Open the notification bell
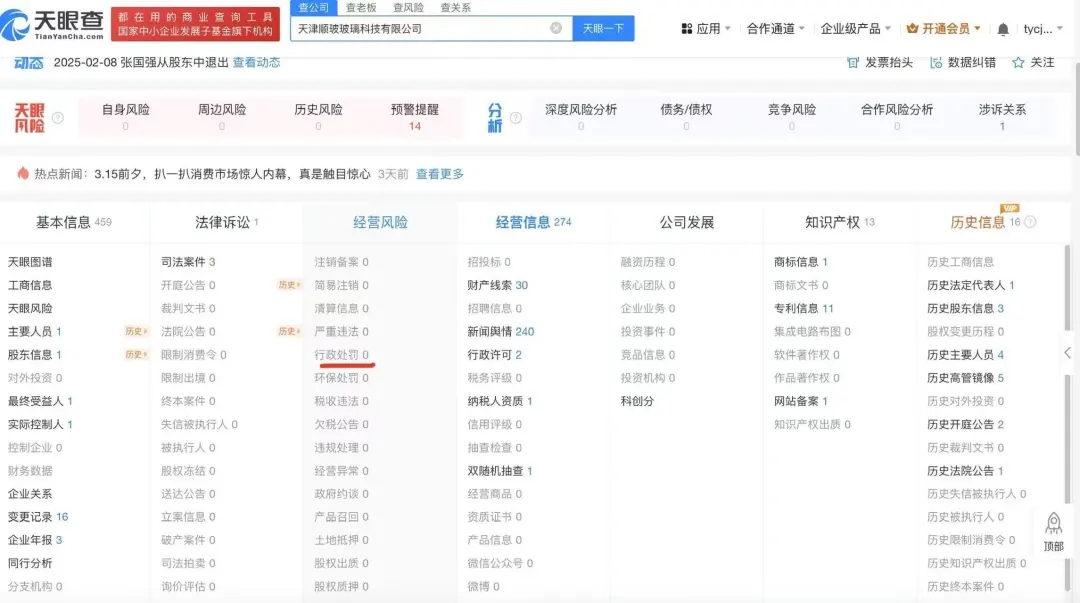Viewport: 1080px width, 603px height. click(1003, 29)
